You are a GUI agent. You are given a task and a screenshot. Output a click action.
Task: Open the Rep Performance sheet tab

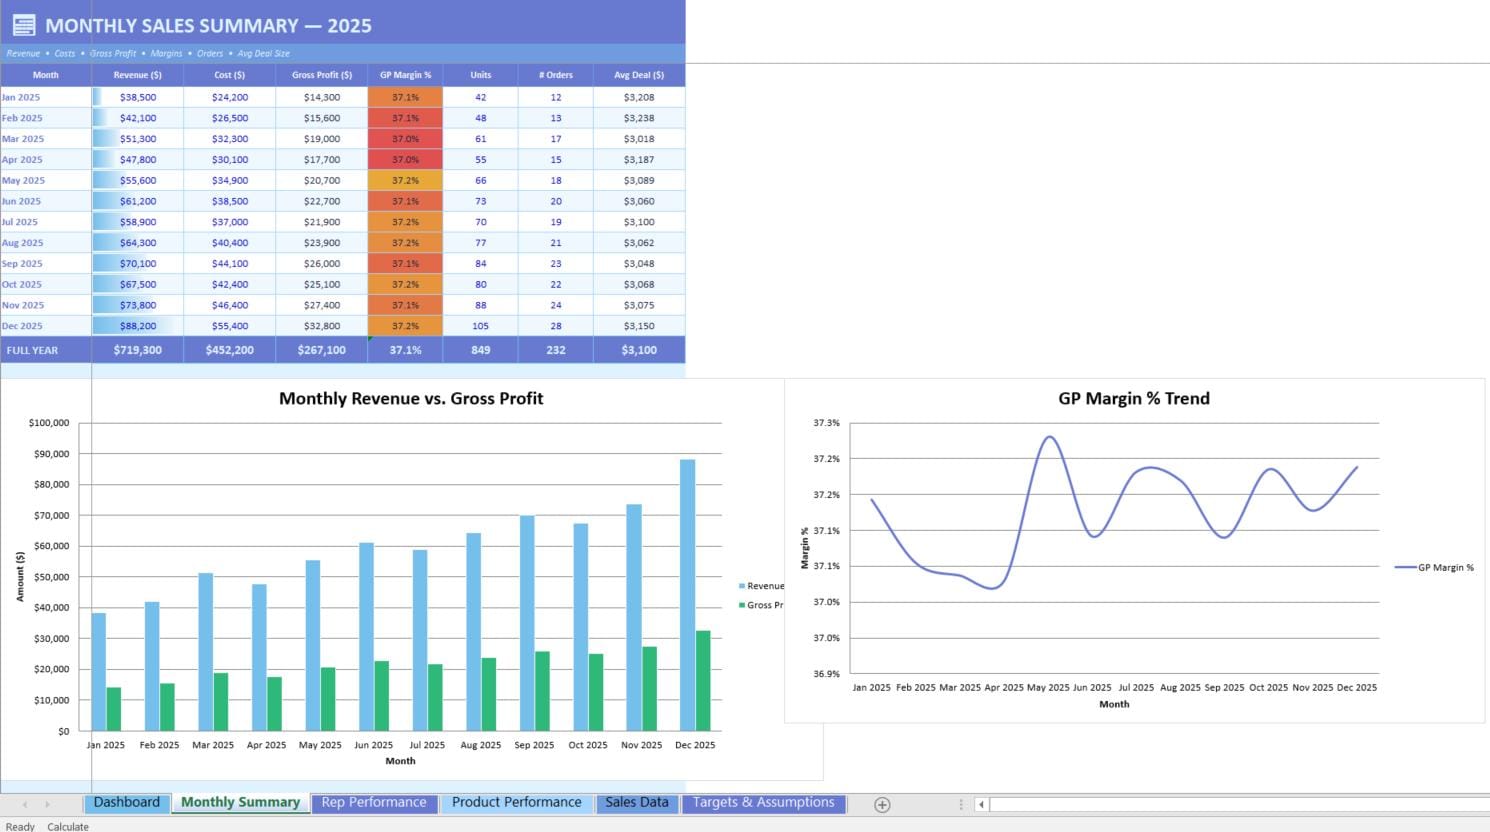pyautogui.click(x=374, y=803)
